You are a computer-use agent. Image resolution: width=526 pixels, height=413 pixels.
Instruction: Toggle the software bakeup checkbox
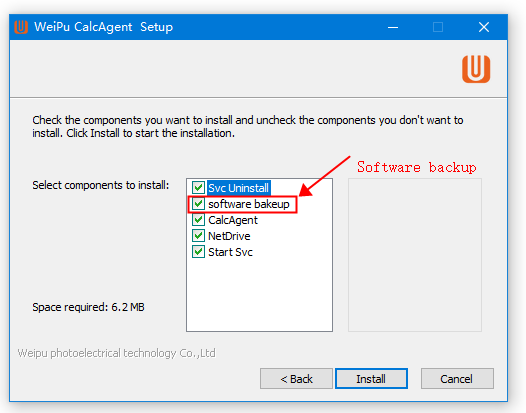point(198,204)
